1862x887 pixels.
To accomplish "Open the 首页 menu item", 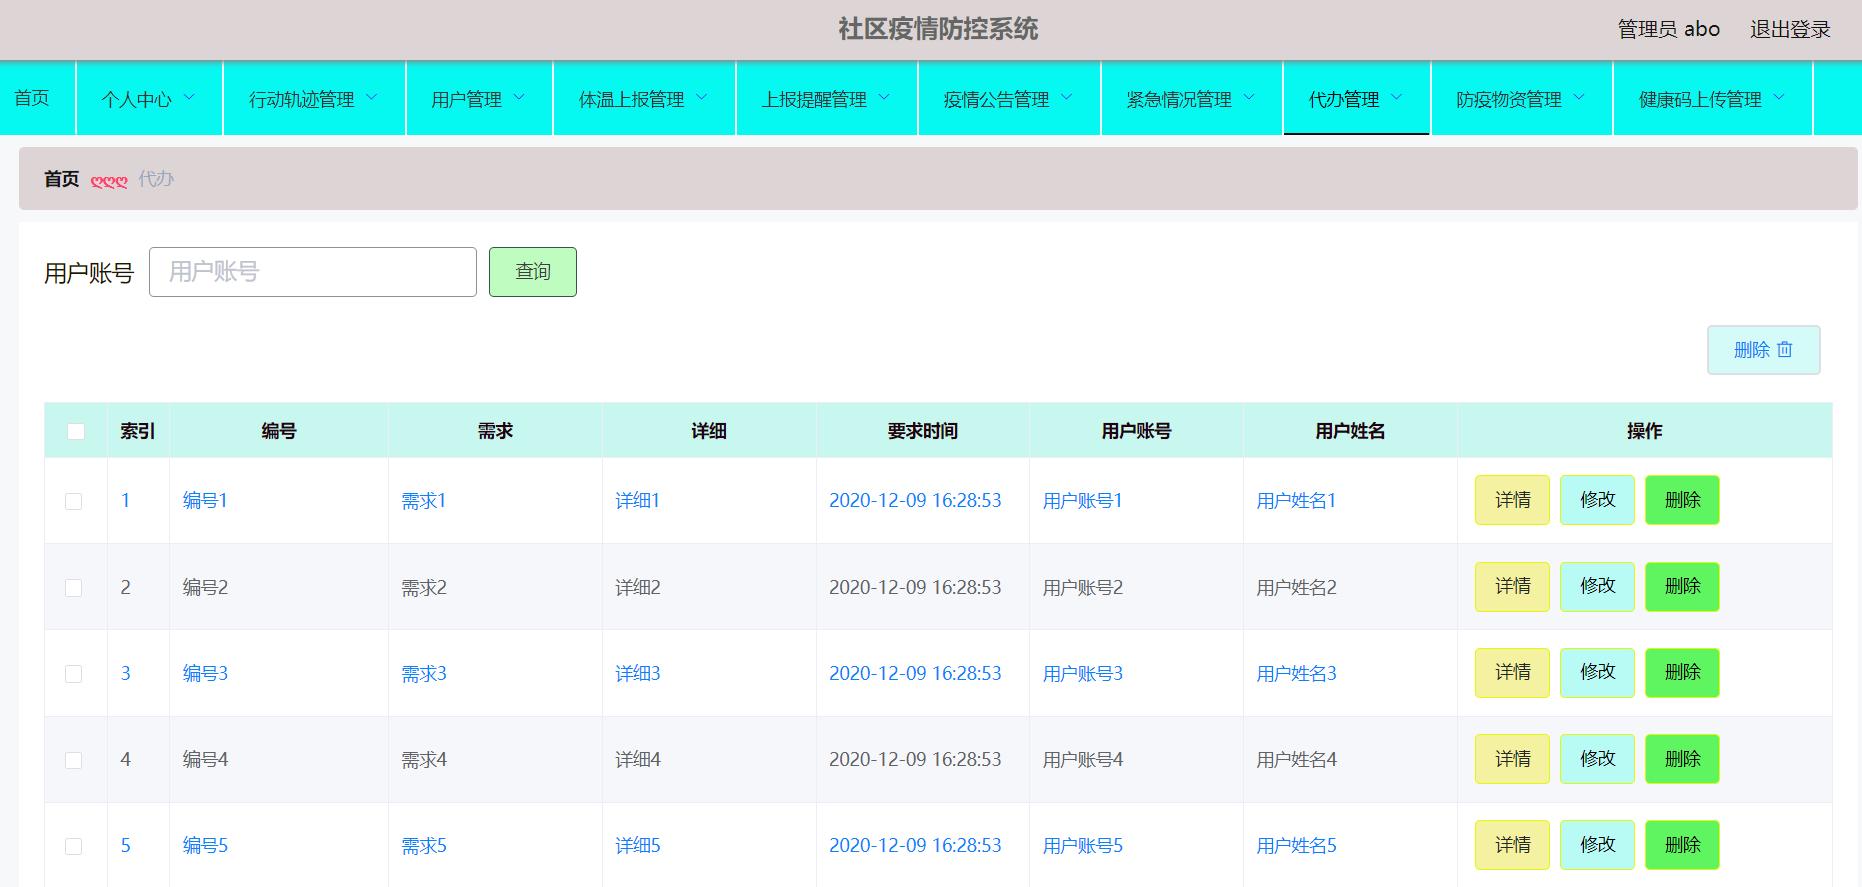I will pos(32,98).
